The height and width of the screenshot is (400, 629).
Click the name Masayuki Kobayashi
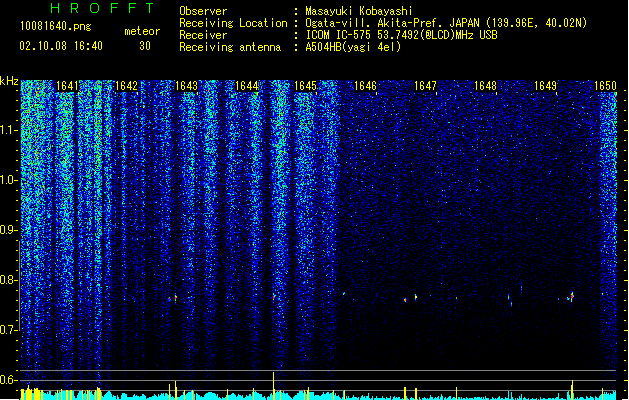pyautogui.click(x=359, y=11)
